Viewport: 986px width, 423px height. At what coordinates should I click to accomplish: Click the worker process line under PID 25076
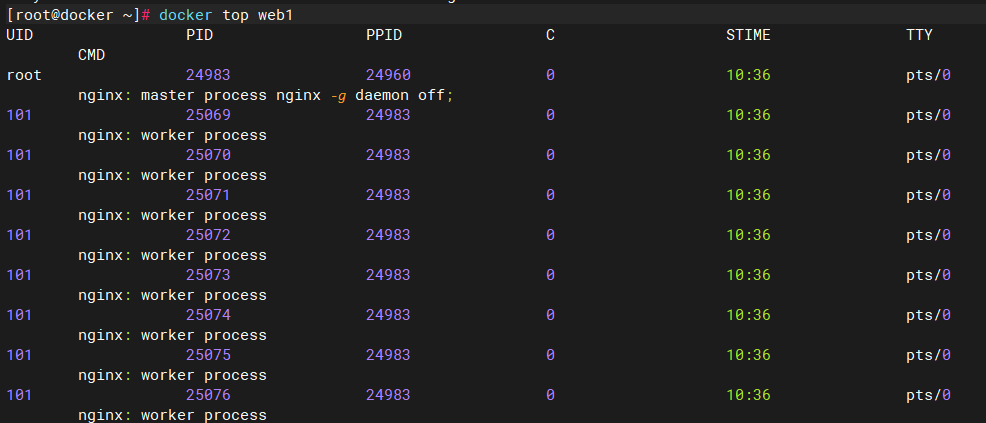click(x=172, y=415)
